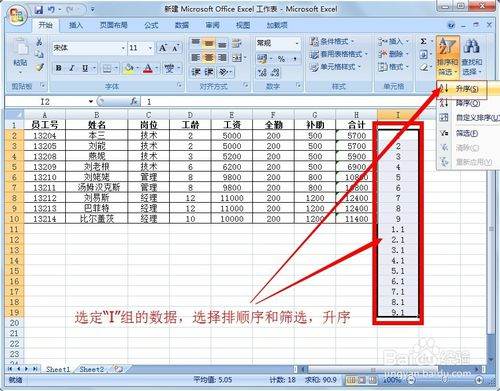500x391 pixels.
Task: Switch to the 页面布局 ribbon tab
Action: coord(113,25)
